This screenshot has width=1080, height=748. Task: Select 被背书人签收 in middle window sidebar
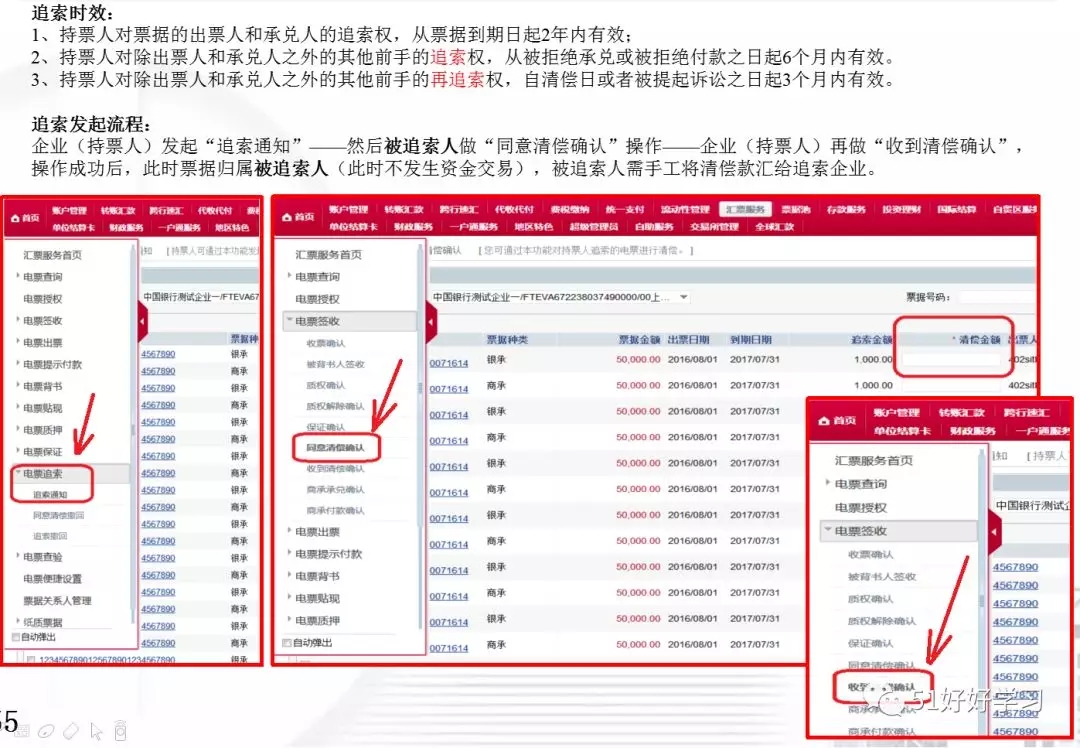click(335, 364)
